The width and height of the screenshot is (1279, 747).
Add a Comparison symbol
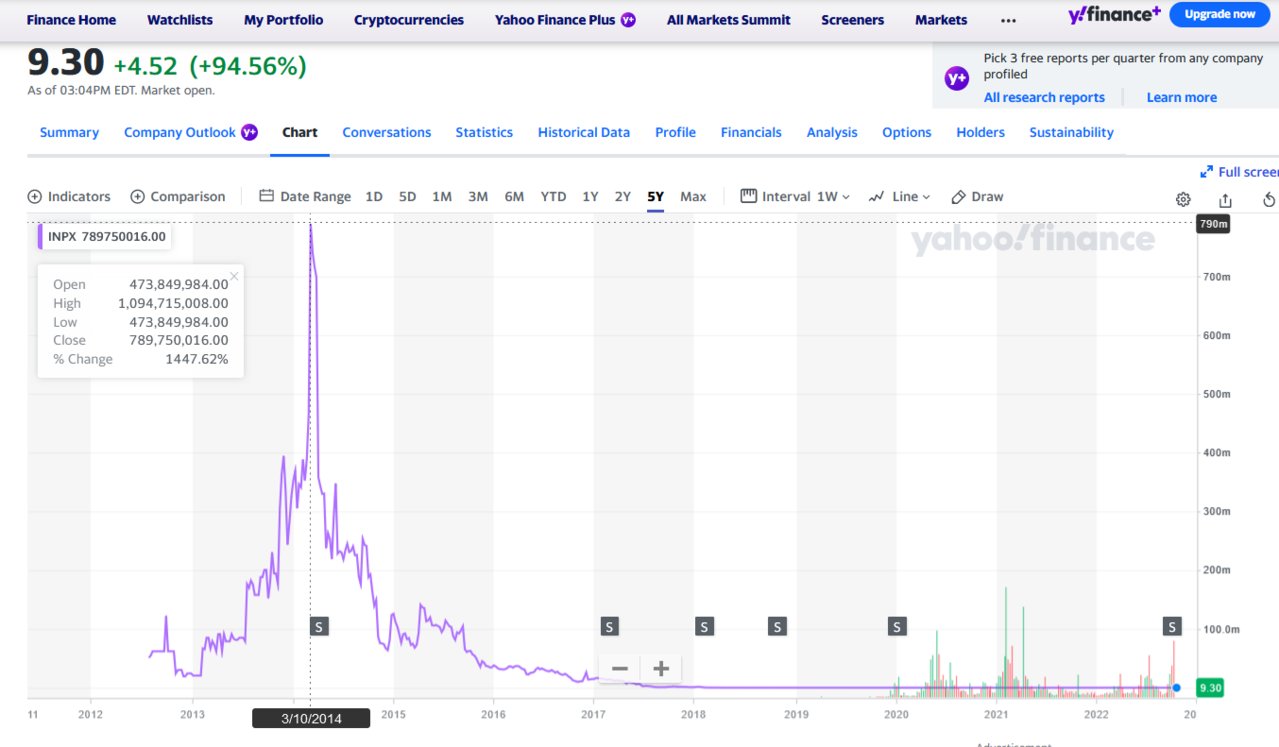coord(178,197)
